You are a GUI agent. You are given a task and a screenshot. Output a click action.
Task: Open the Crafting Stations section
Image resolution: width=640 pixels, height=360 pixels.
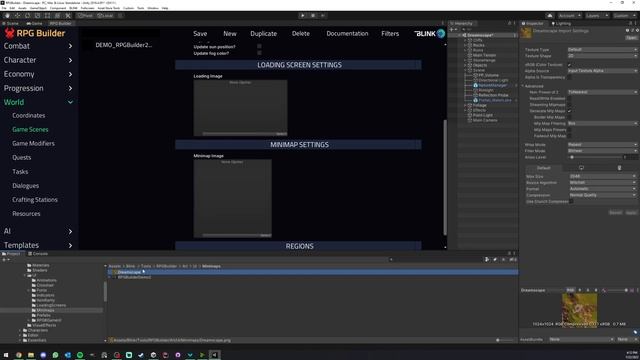[x=35, y=200]
